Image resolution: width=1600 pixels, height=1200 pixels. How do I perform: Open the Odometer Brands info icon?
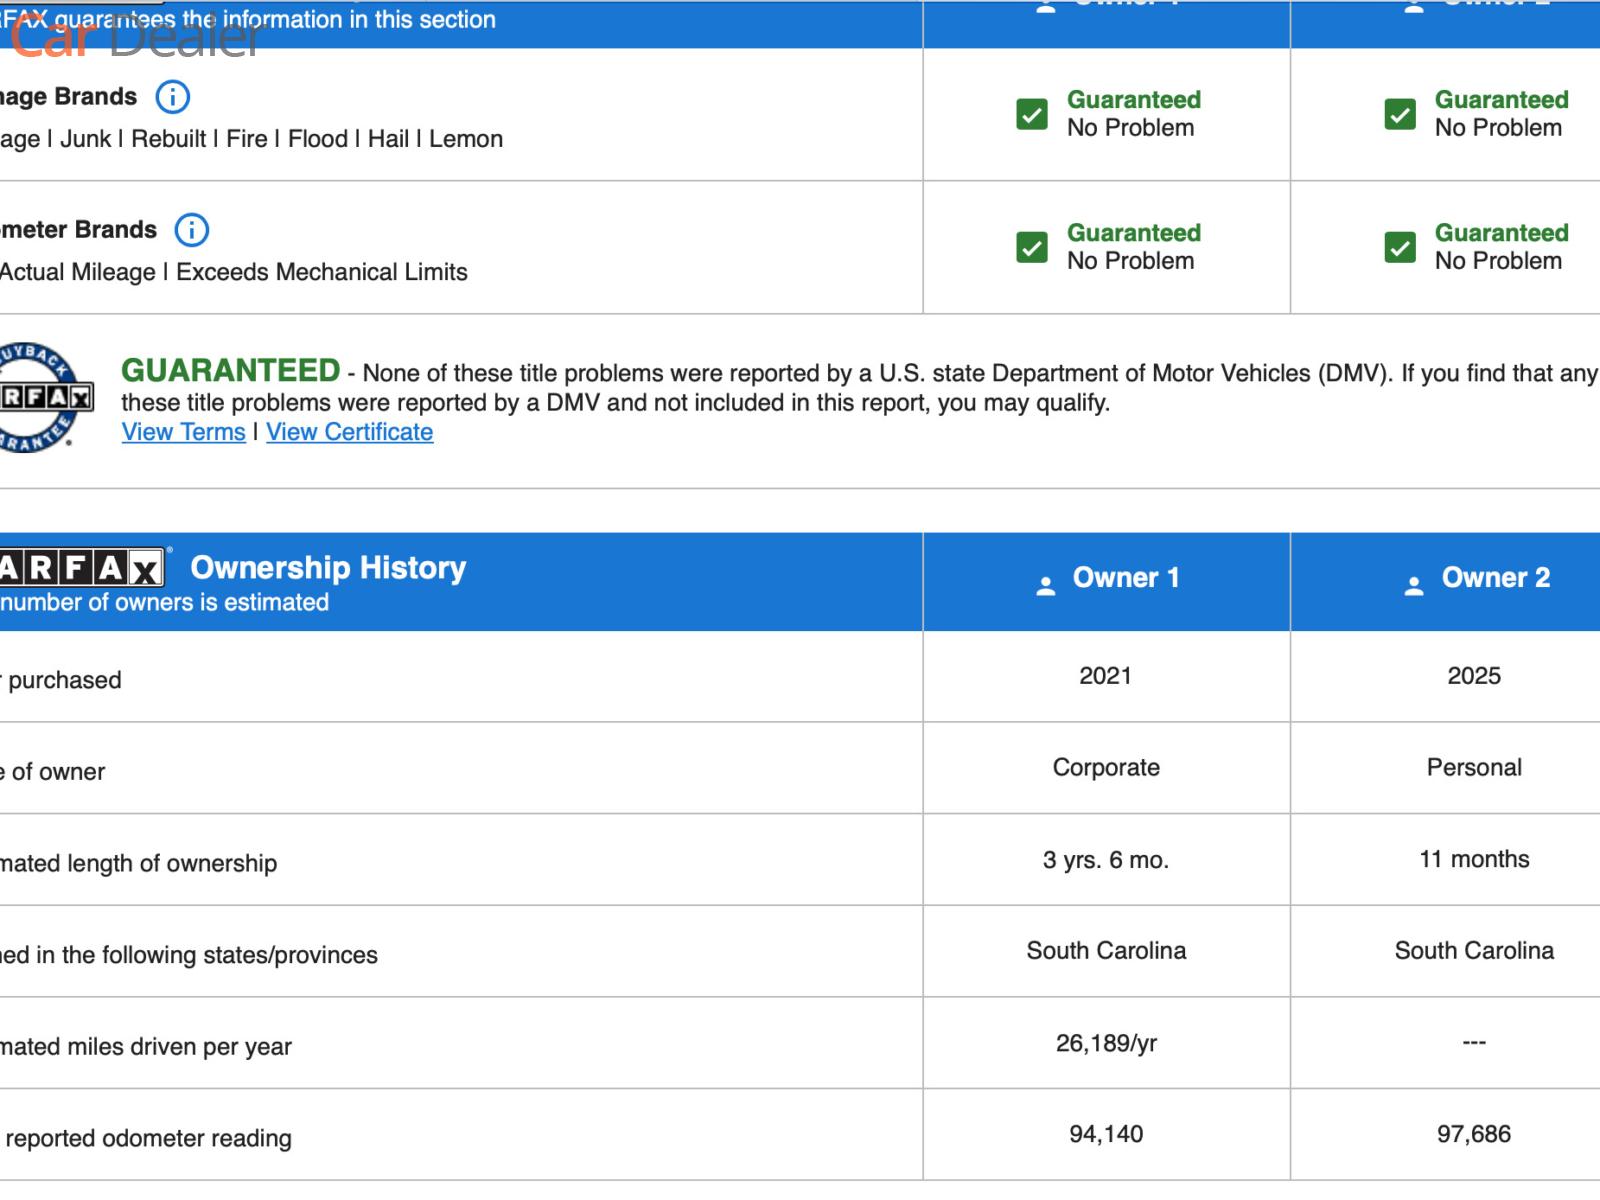tap(192, 230)
